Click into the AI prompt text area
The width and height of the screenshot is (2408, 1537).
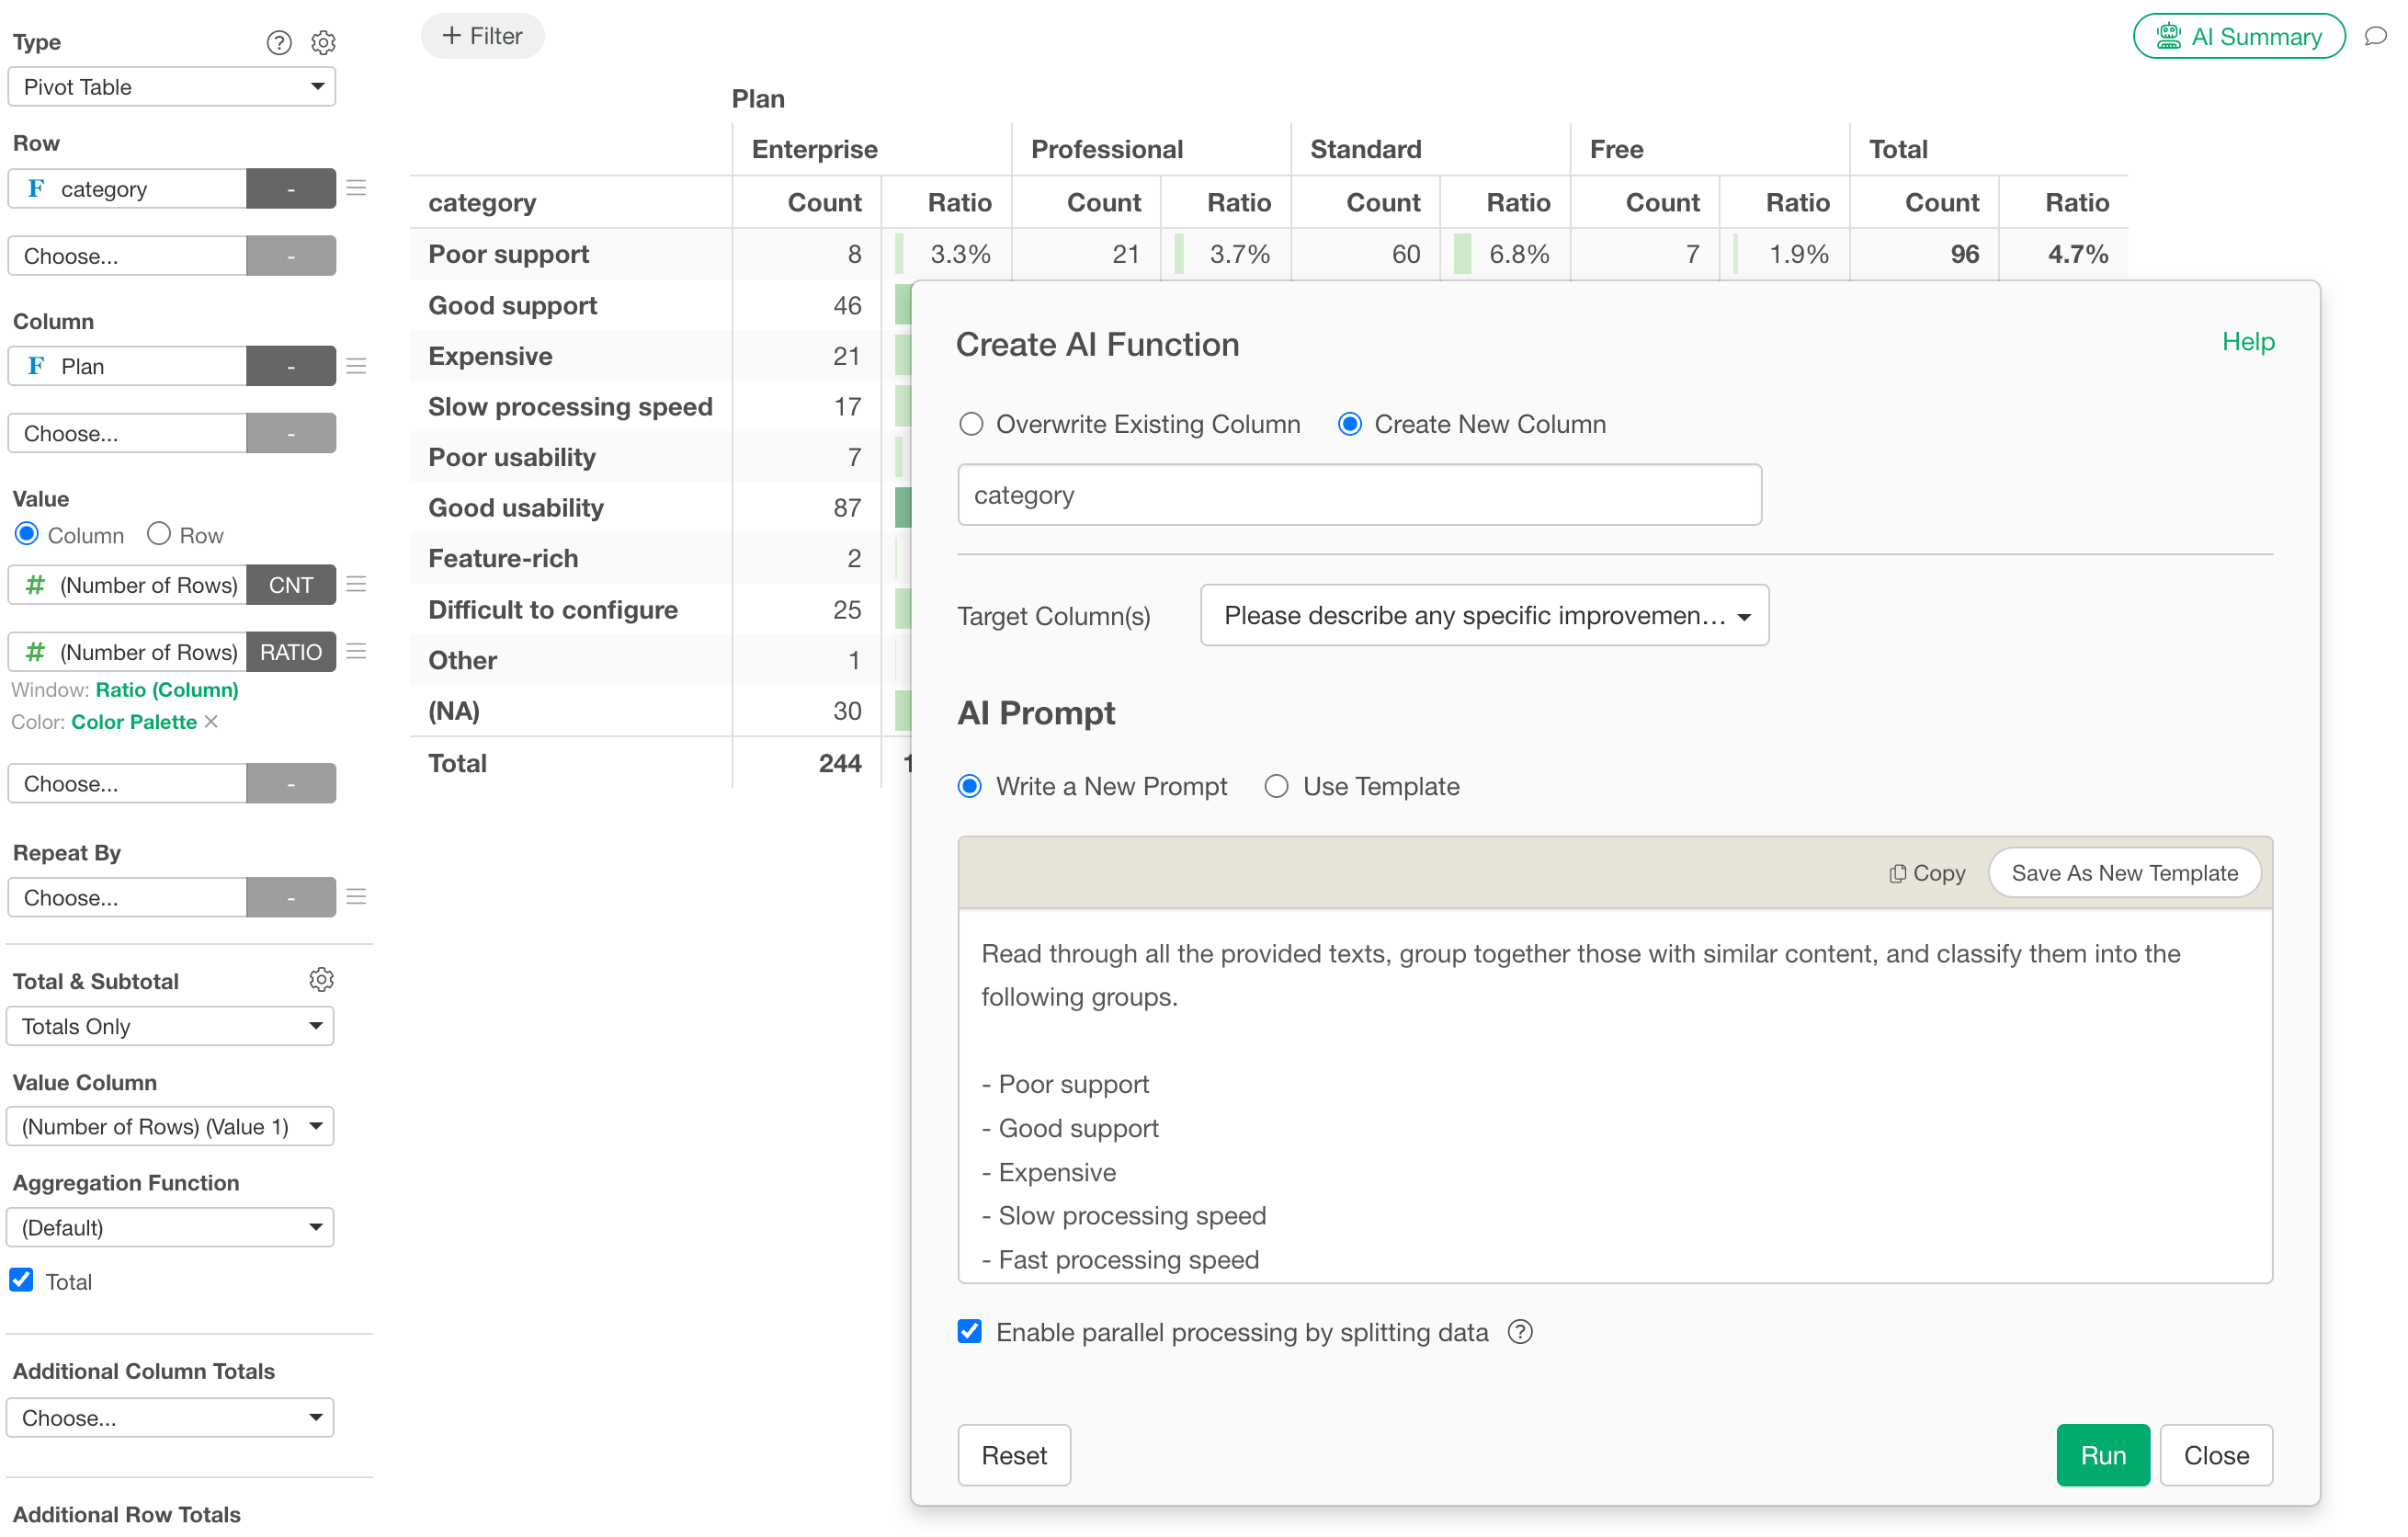click(1615, 1095)
